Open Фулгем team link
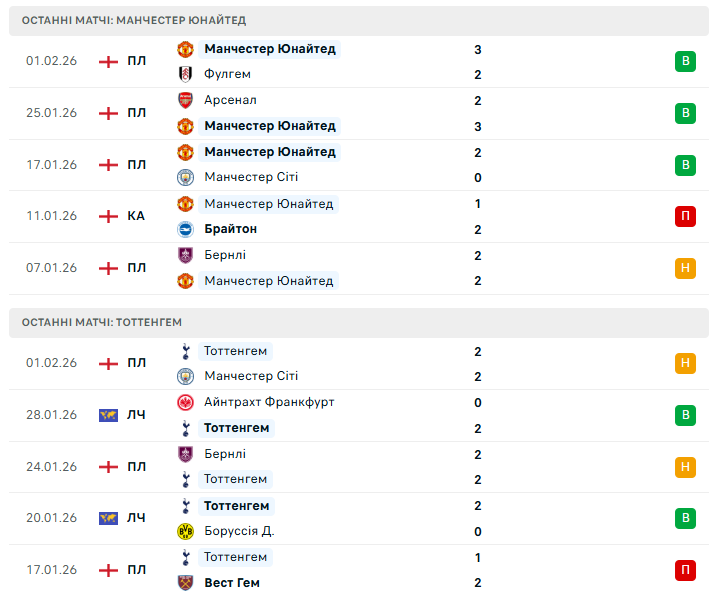The width and height of the screenshot is (717, 597). pyautogui.click(x=227, y=74)
